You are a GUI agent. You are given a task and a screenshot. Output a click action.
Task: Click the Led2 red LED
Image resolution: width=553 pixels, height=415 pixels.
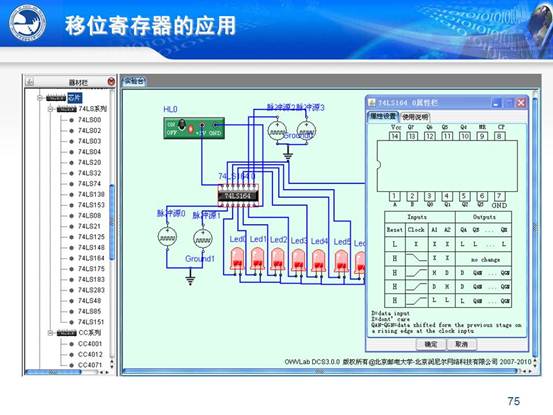[278, 259]
